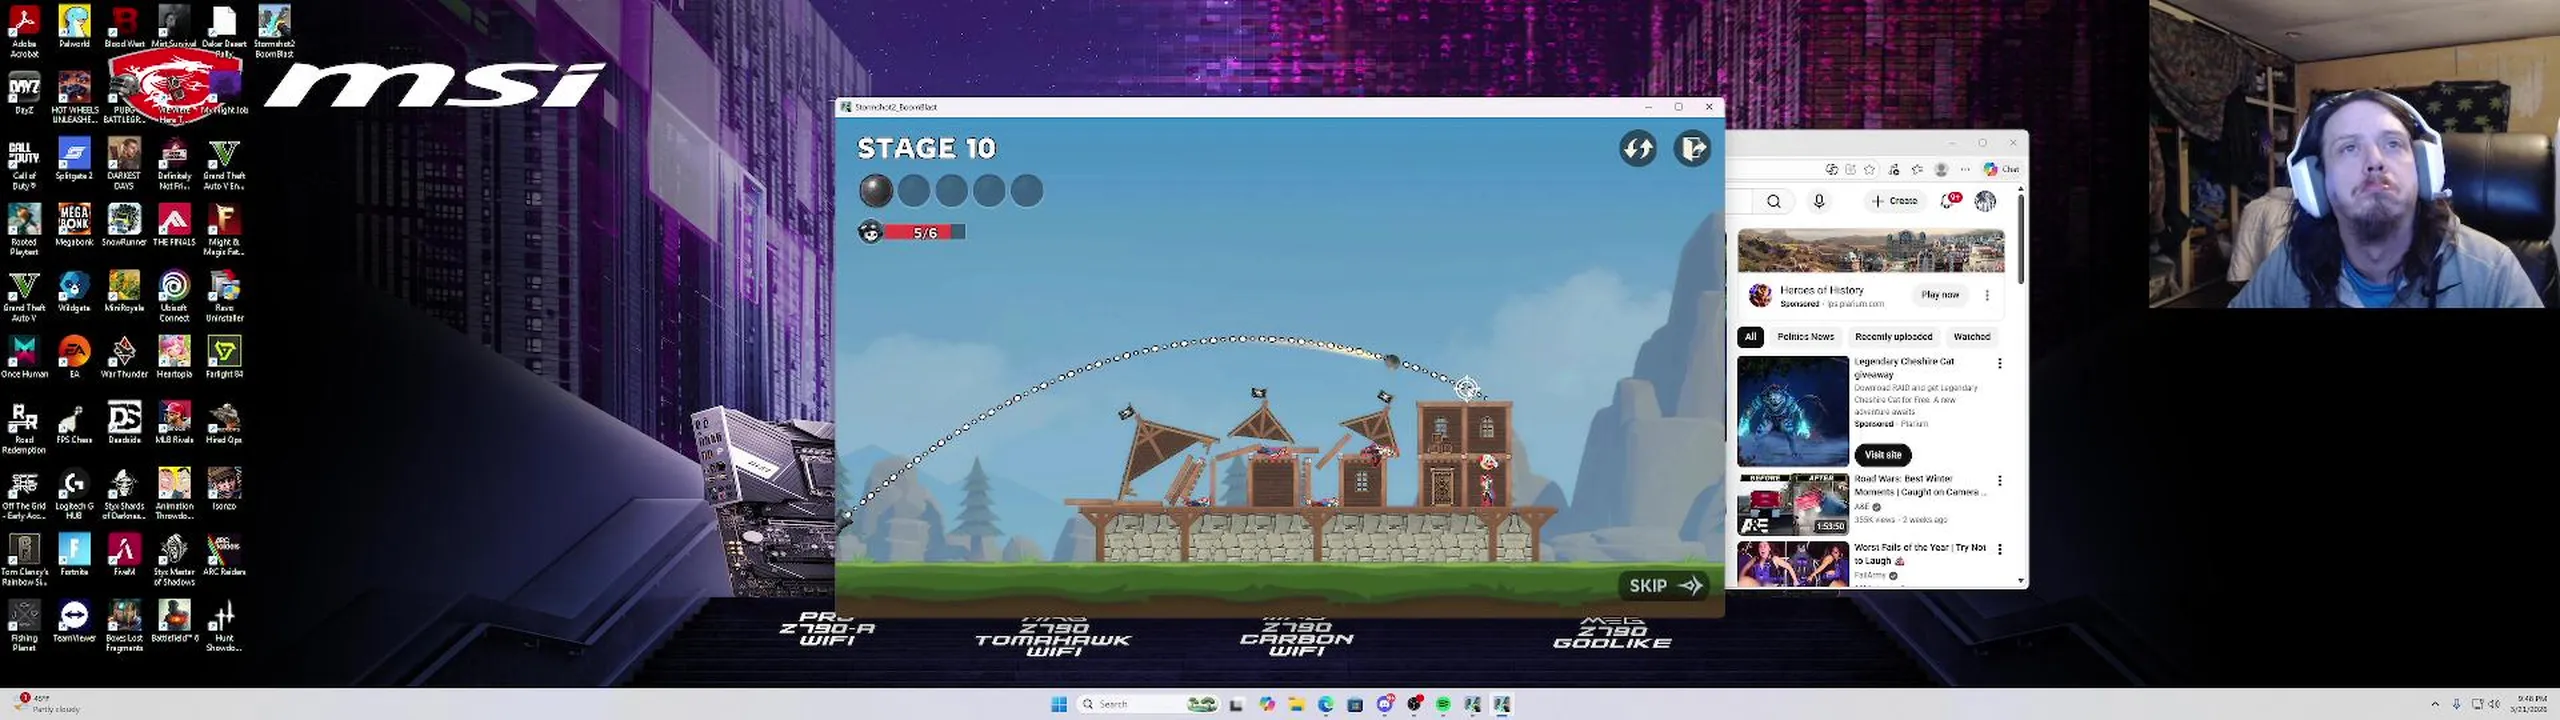This screenshot has height=720, width=2560.
Task: Click the YouTube voice search microphone
Action: coord(1819,201)
